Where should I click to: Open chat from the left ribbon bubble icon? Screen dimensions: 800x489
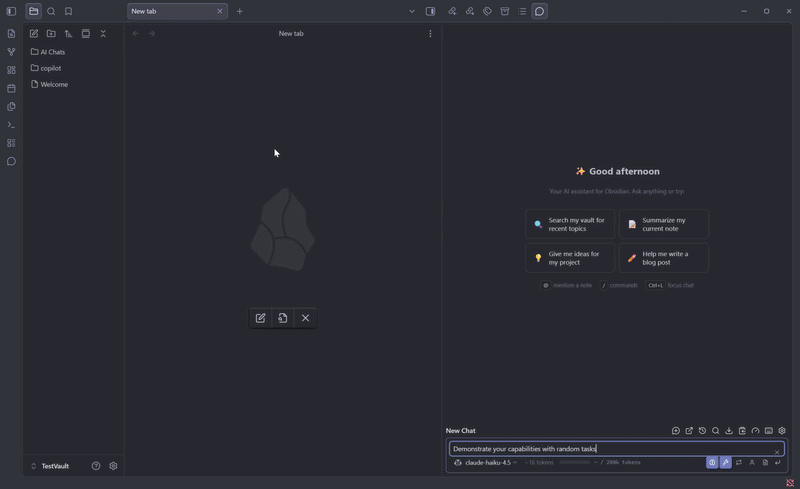[11, 161]
